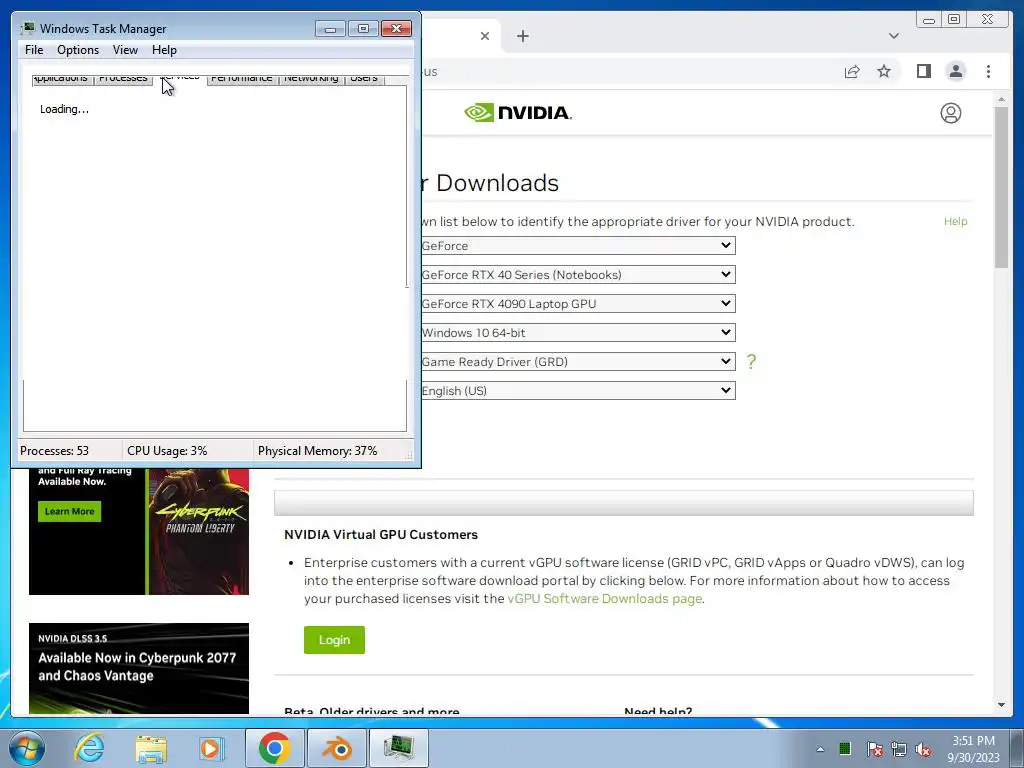1024x768 pixels.
Task: Switch to the Processes tab
Action: pyautogui.click(x=123, y=79)
